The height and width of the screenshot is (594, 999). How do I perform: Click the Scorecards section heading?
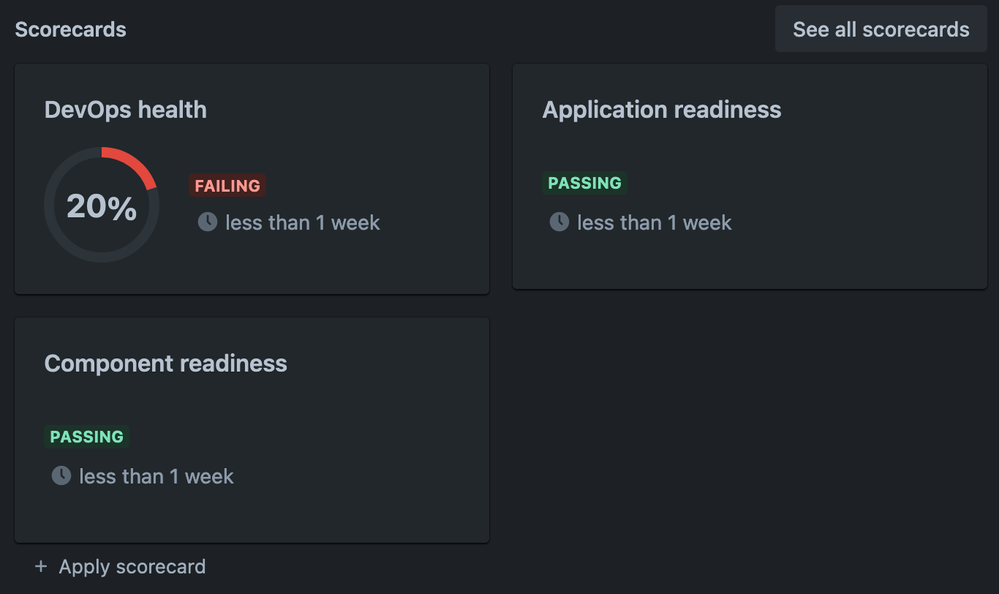[71, 29]
